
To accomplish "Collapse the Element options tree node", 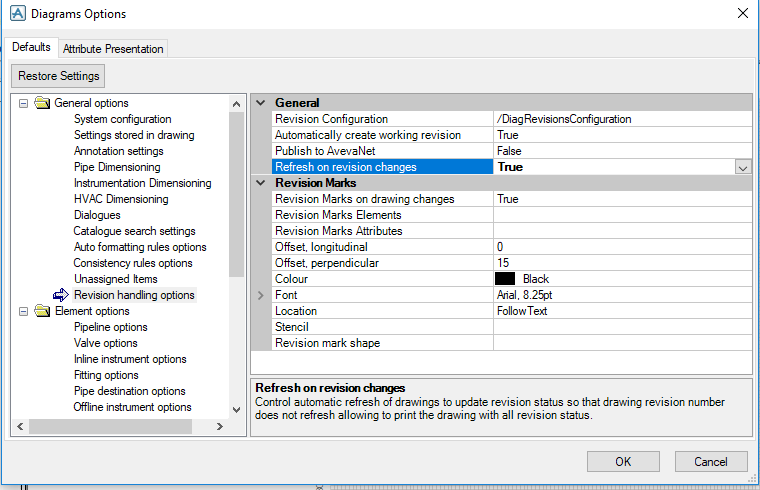I will (23, 311).
